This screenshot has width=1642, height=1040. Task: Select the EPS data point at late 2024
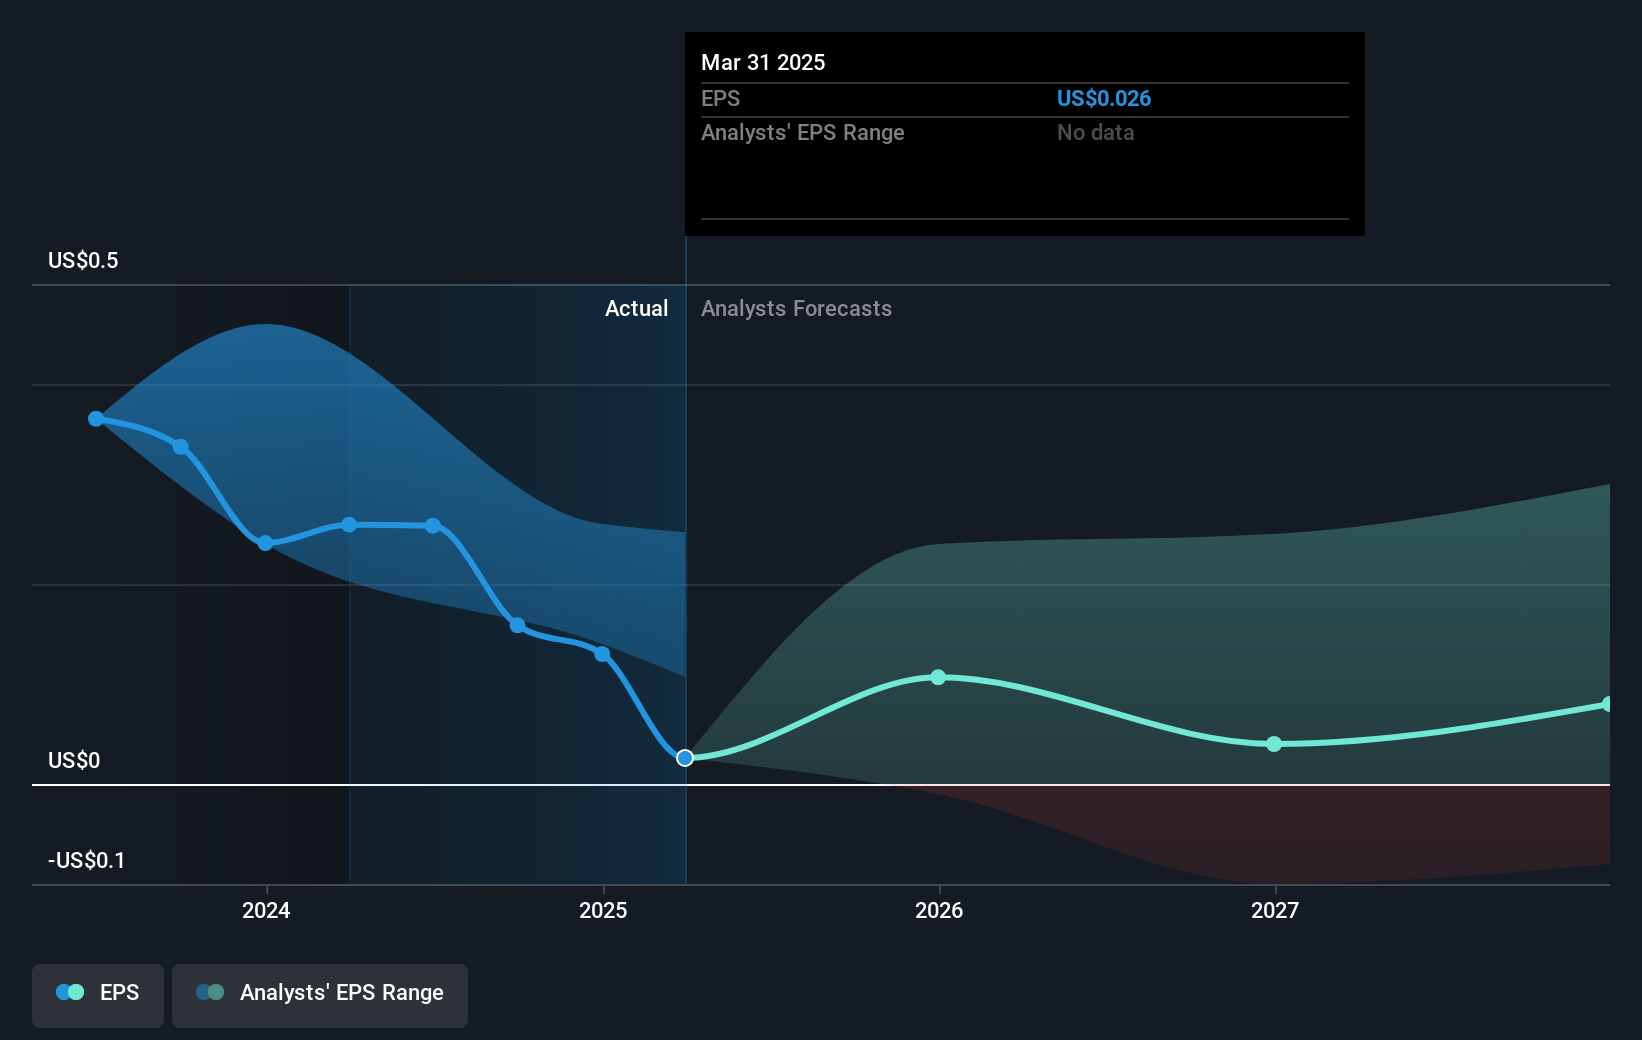(517, 626)
